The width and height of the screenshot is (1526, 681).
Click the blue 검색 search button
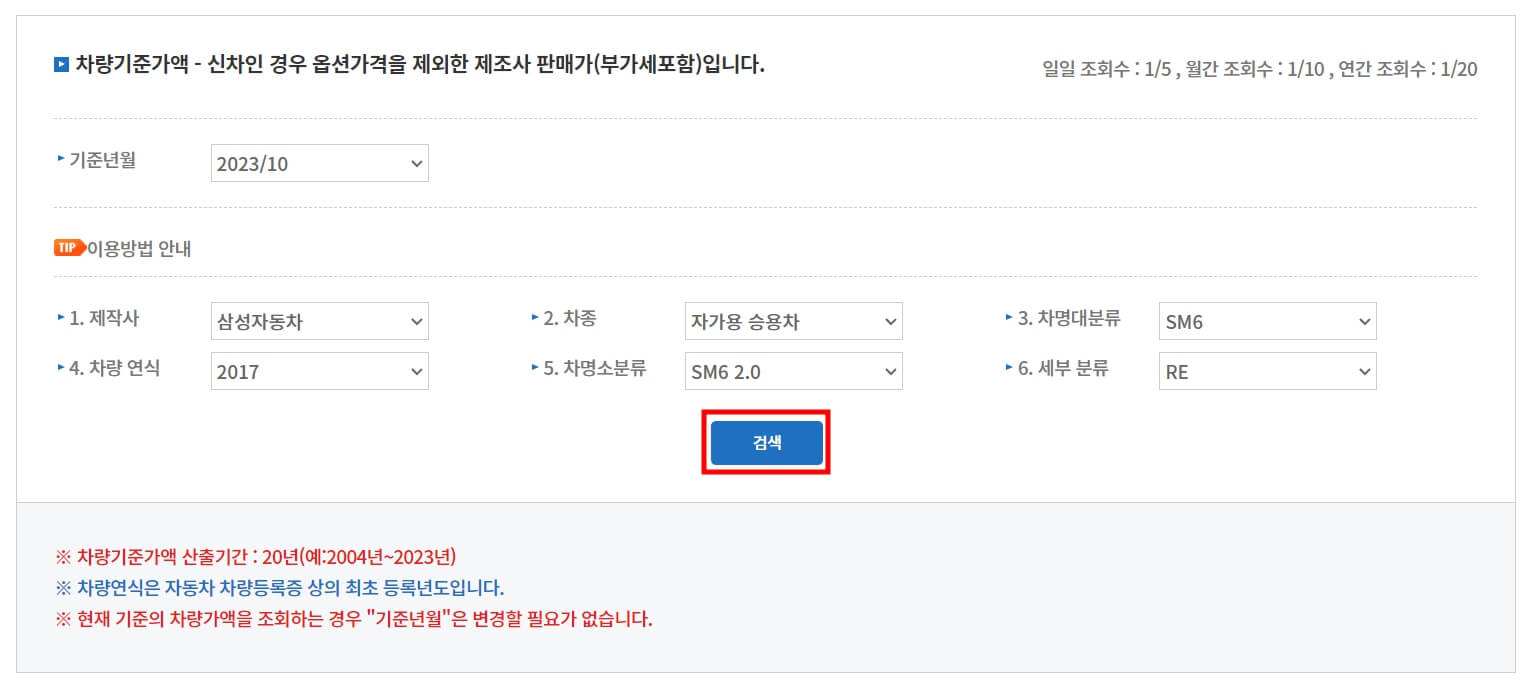[x=765, y=440]
